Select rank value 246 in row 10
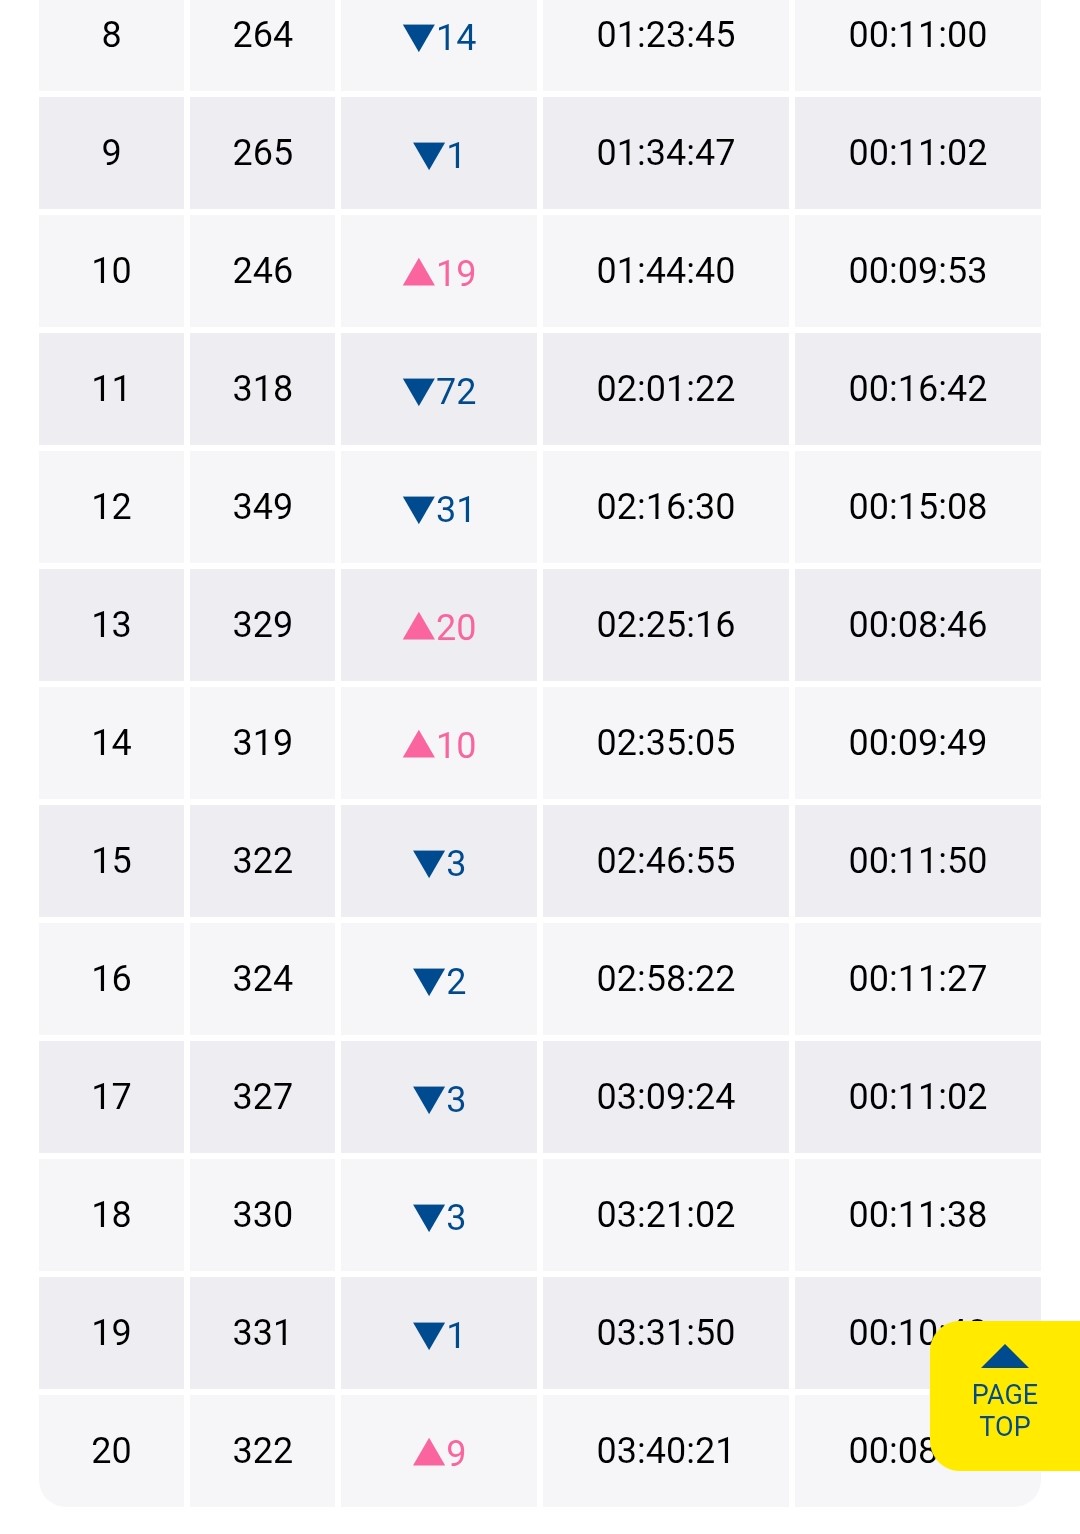The width and height of the screenshot is (1080, 1534). pos(262,271)
